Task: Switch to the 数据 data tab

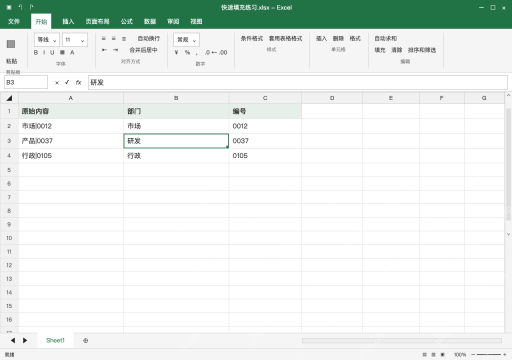Action: tap(150, 21)
